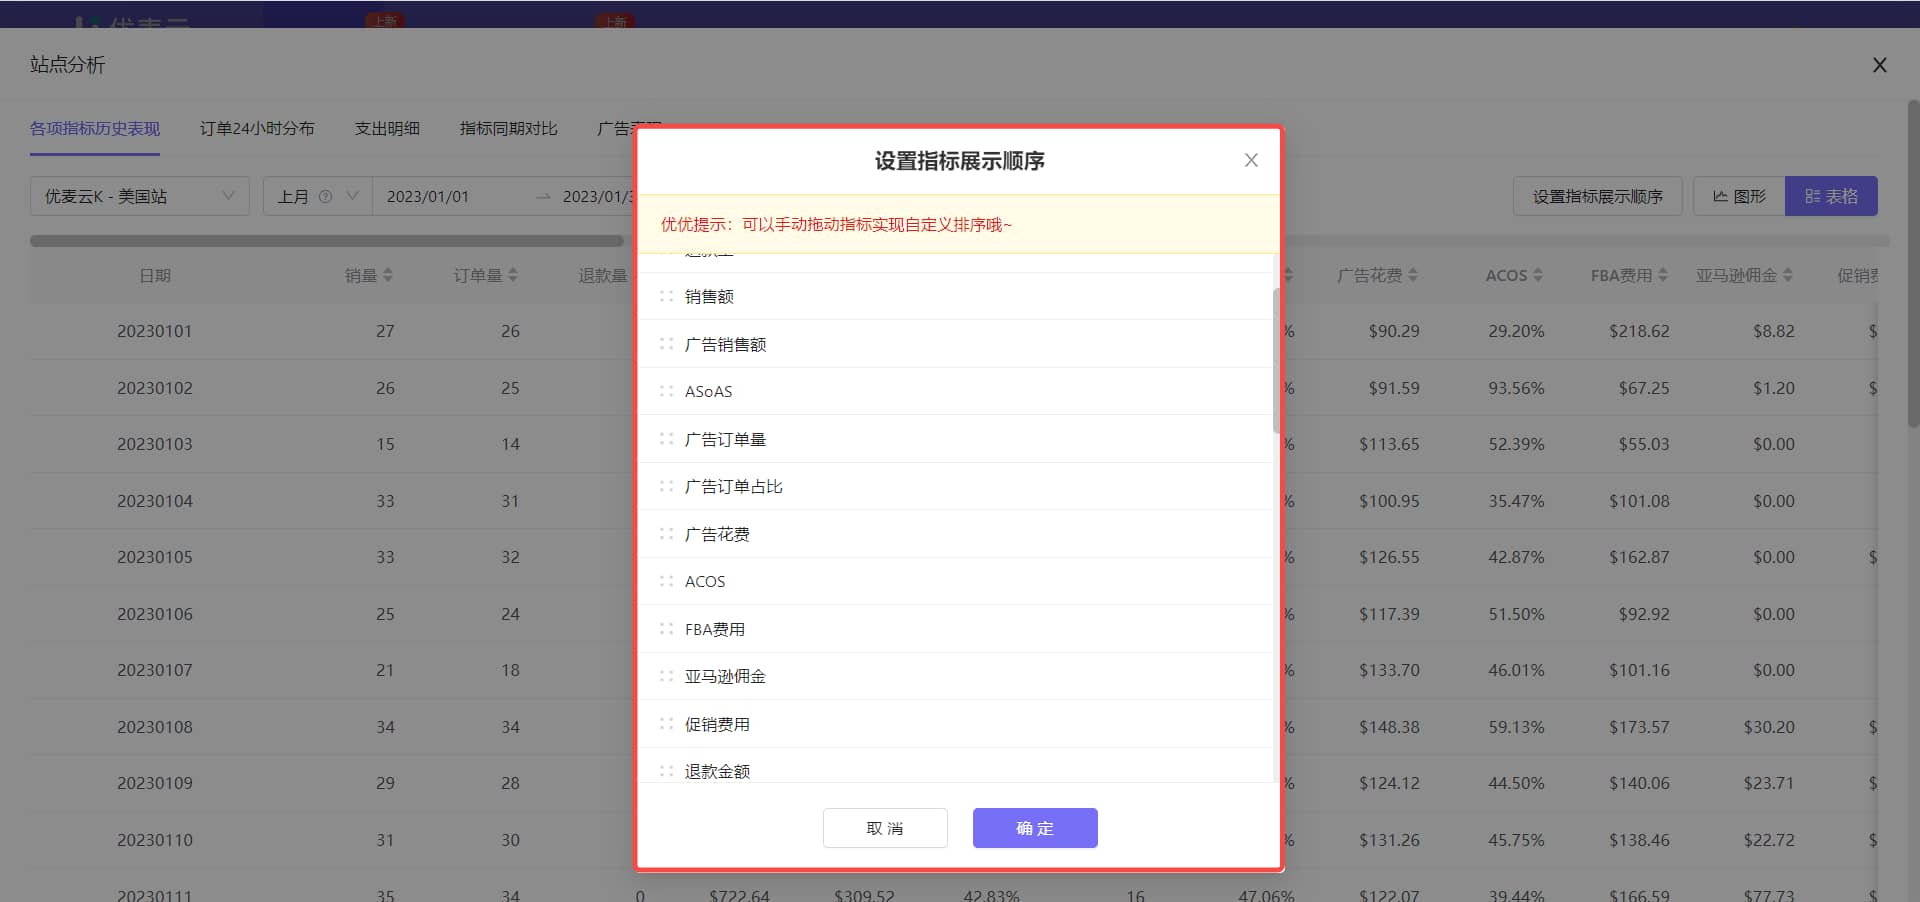Image resolution: width=1920 pixels, height=902 pixels.
Task: Click the 设置指标展示顺序 toolbar button
Action: tap(1598, 196)
